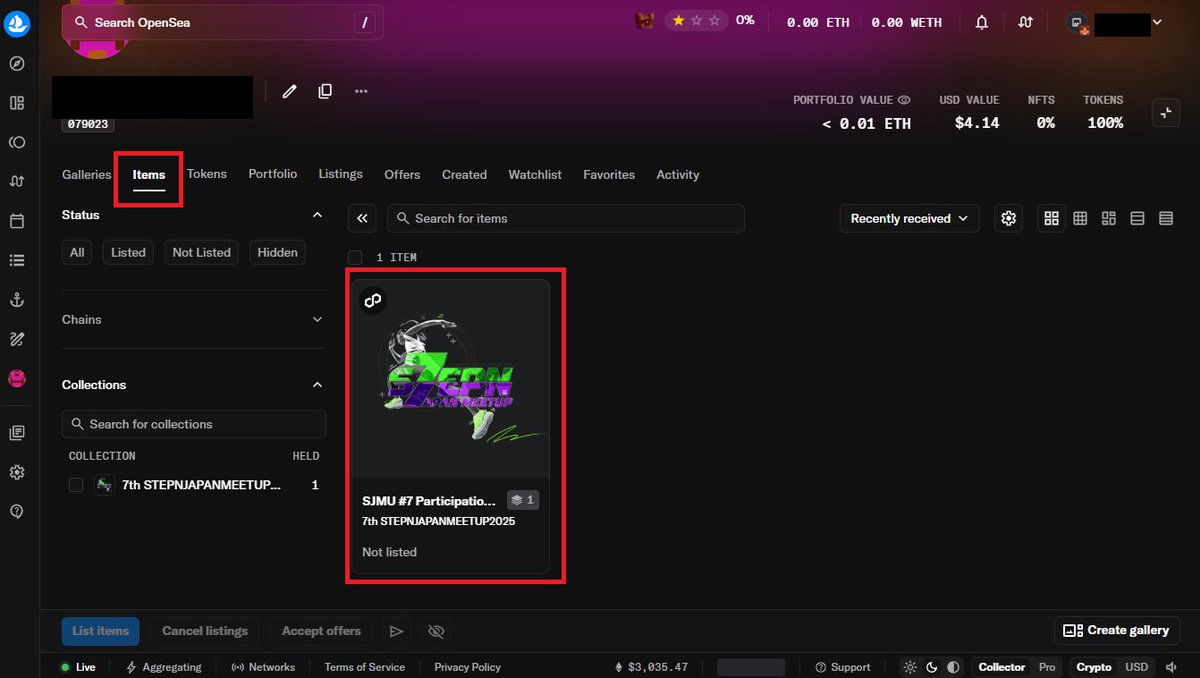1200x678 pixels.
Task: Open the OpenSea home logo
Action: [17, 24]
